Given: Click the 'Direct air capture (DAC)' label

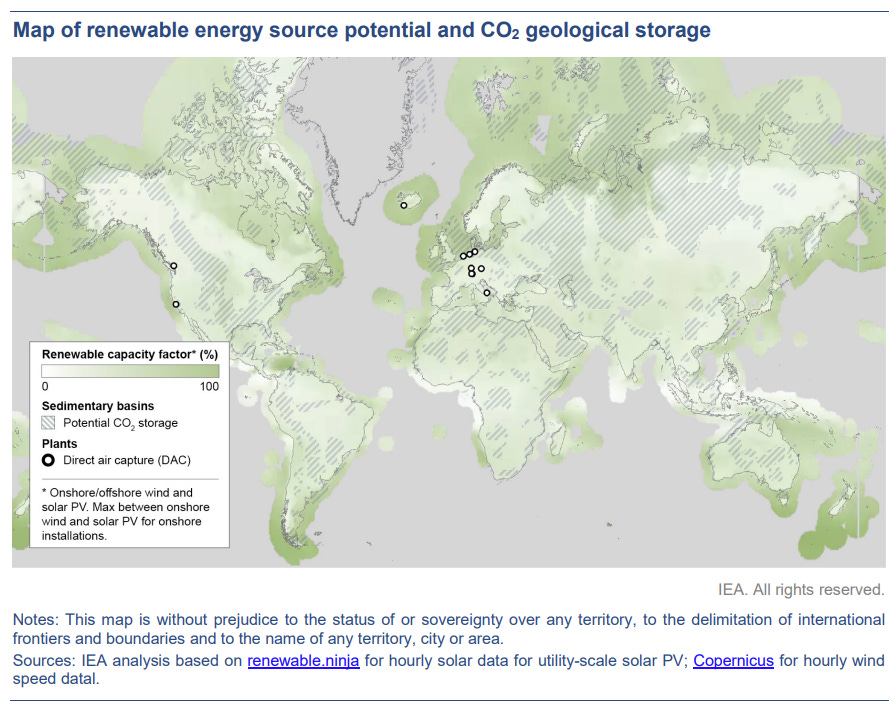Looking at the screenshot, I should (x=127, y=460).
